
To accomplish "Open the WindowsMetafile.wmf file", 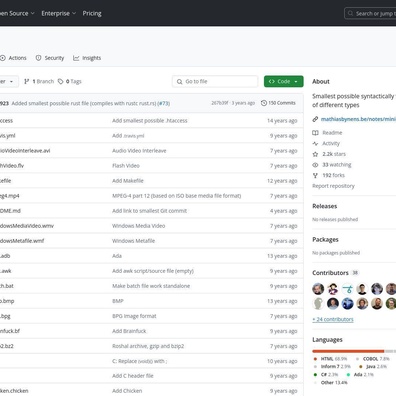I will [22, 241].
